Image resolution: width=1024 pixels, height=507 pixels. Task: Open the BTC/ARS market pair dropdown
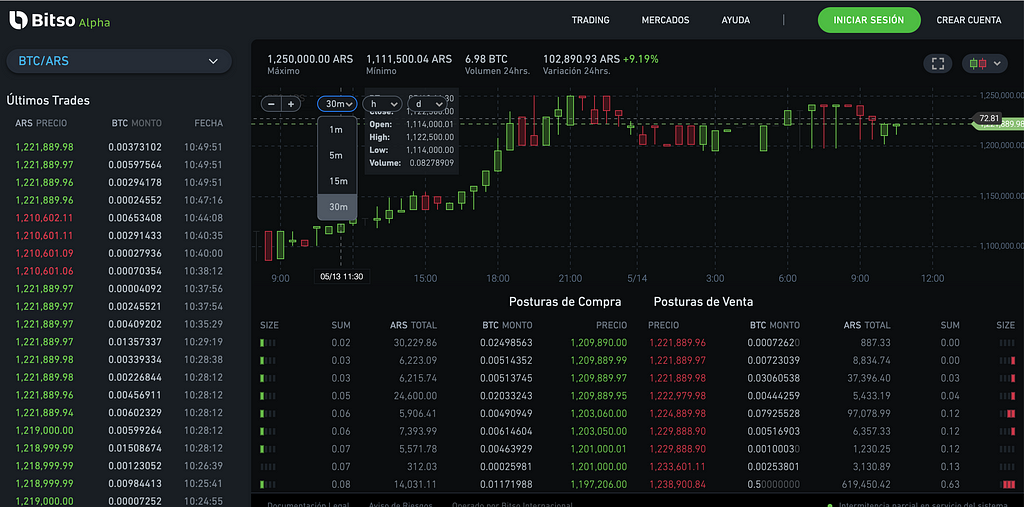pos(119,61)
